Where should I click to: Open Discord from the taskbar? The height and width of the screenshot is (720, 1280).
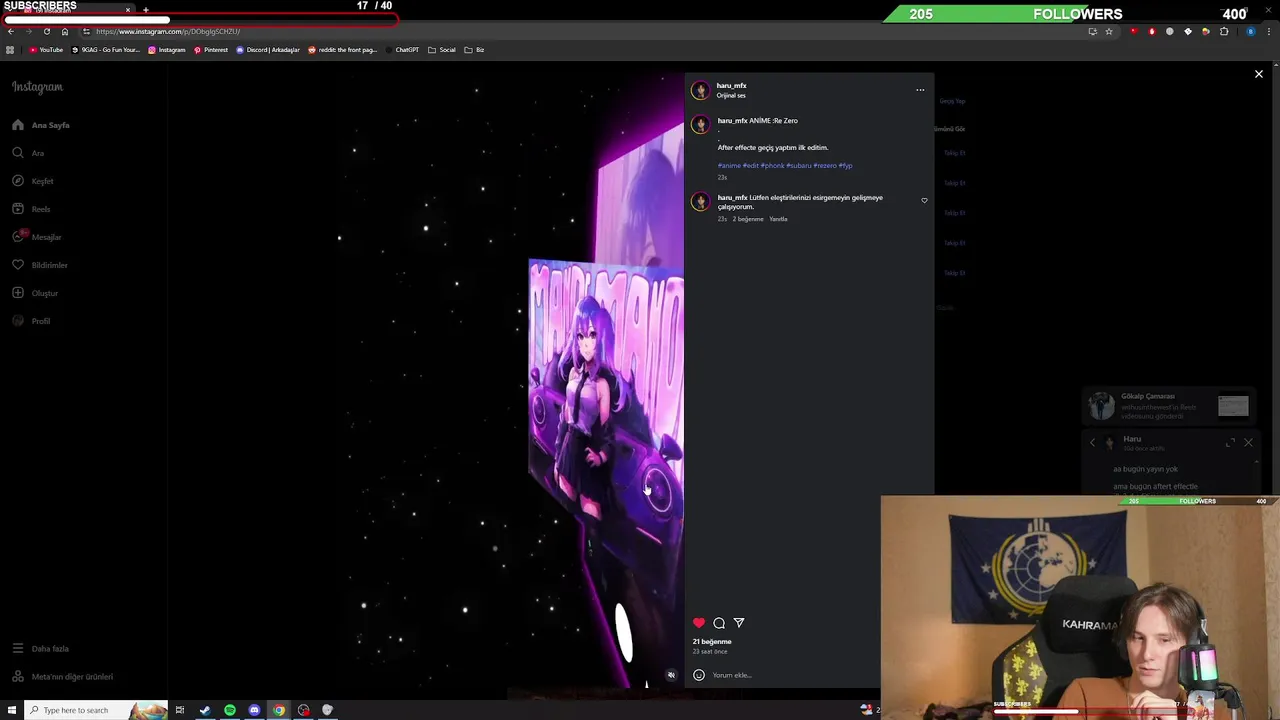pyautogui.click(x=254, y=710)
